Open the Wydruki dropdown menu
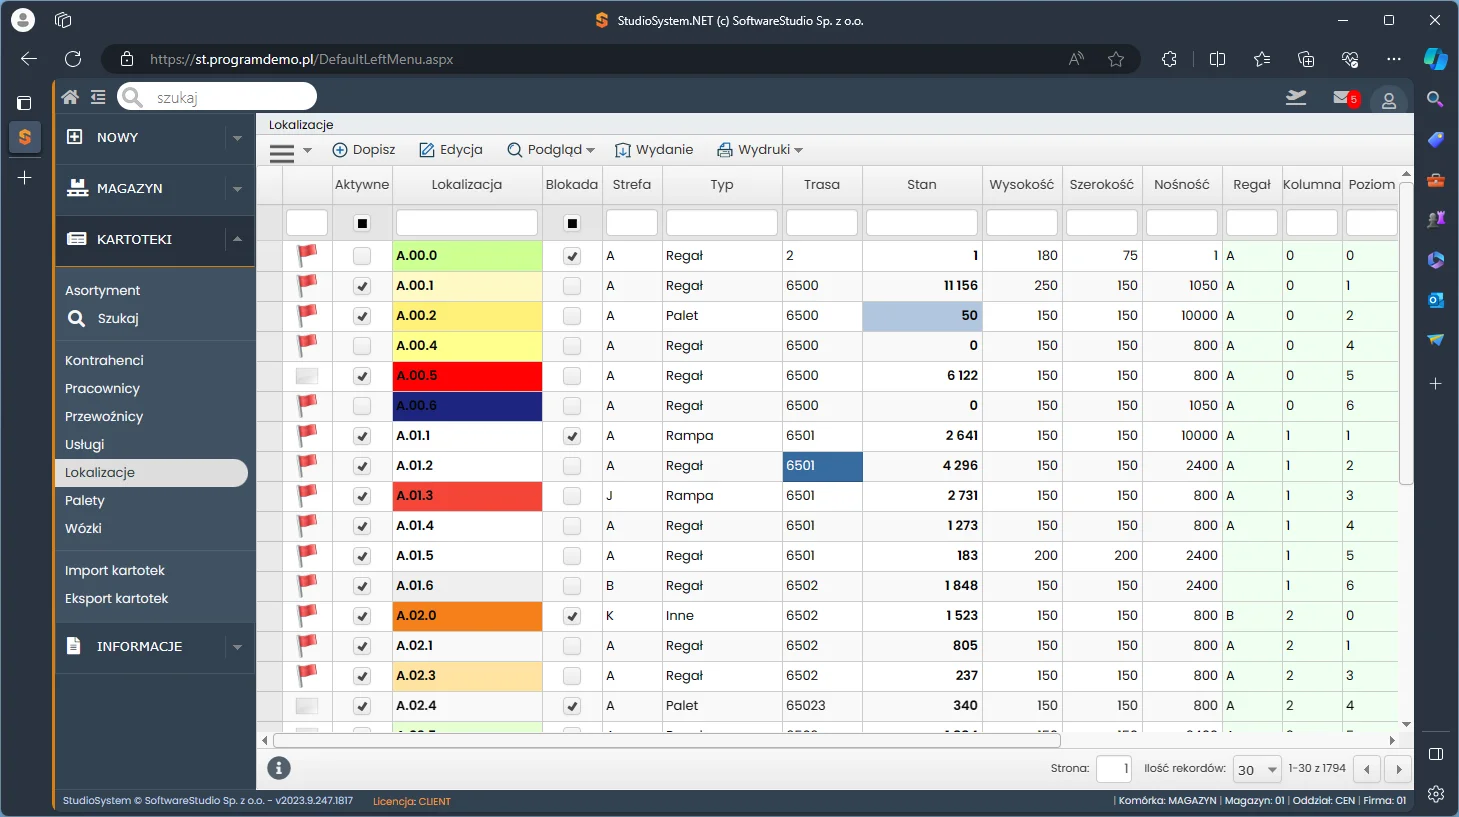Image resolution: width=1459 pixels, height=817 pixels. tap(760, 150)
